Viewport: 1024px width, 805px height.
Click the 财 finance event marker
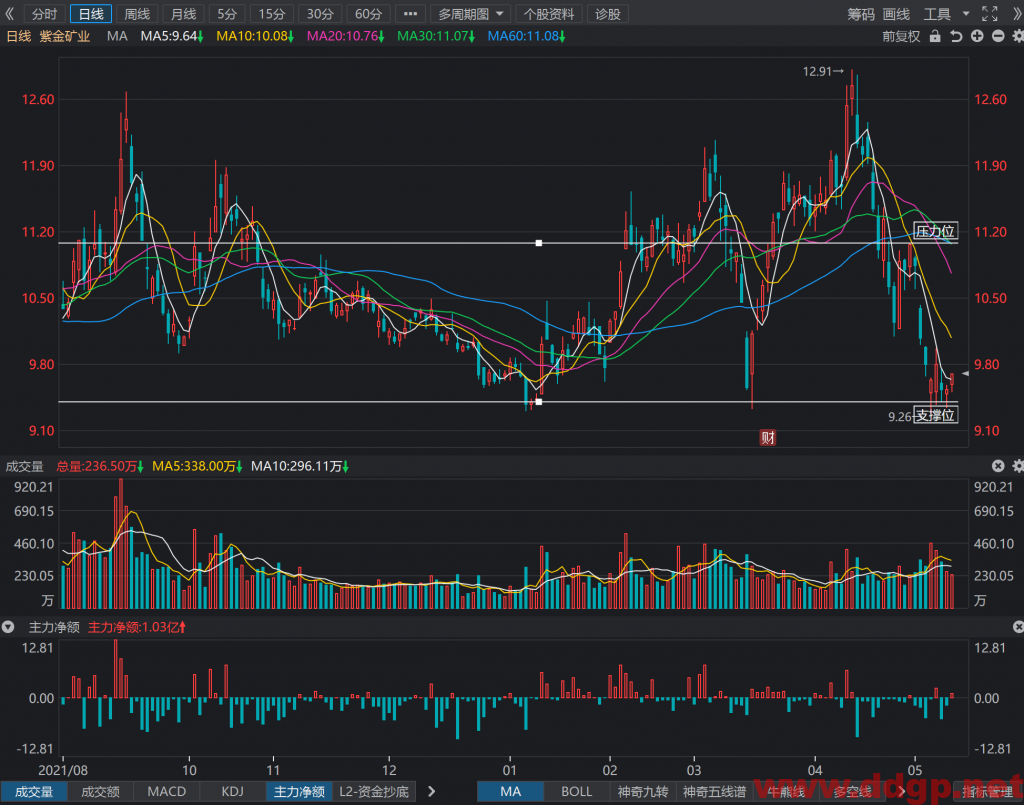[767, 437]
